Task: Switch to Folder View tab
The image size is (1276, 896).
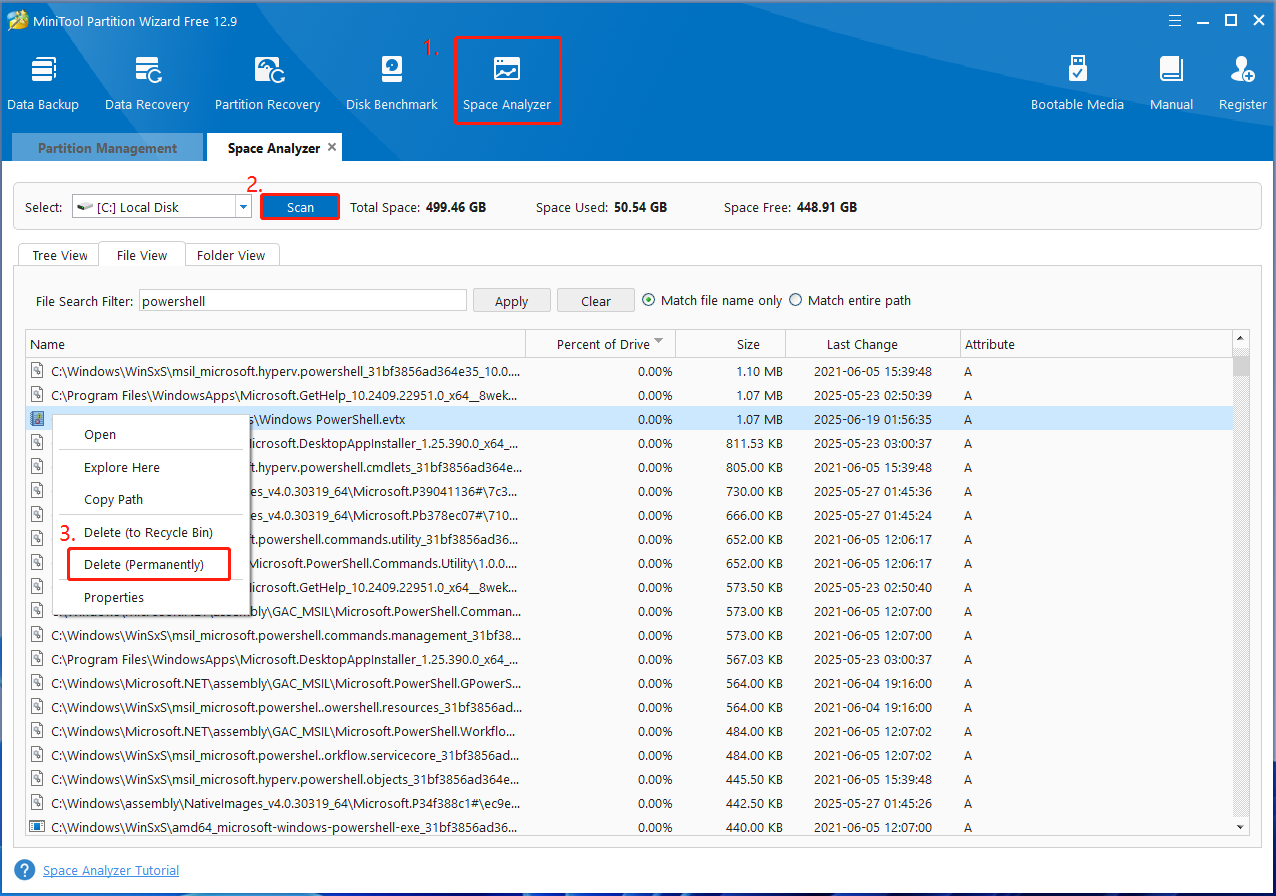Action: coord(231,255)
